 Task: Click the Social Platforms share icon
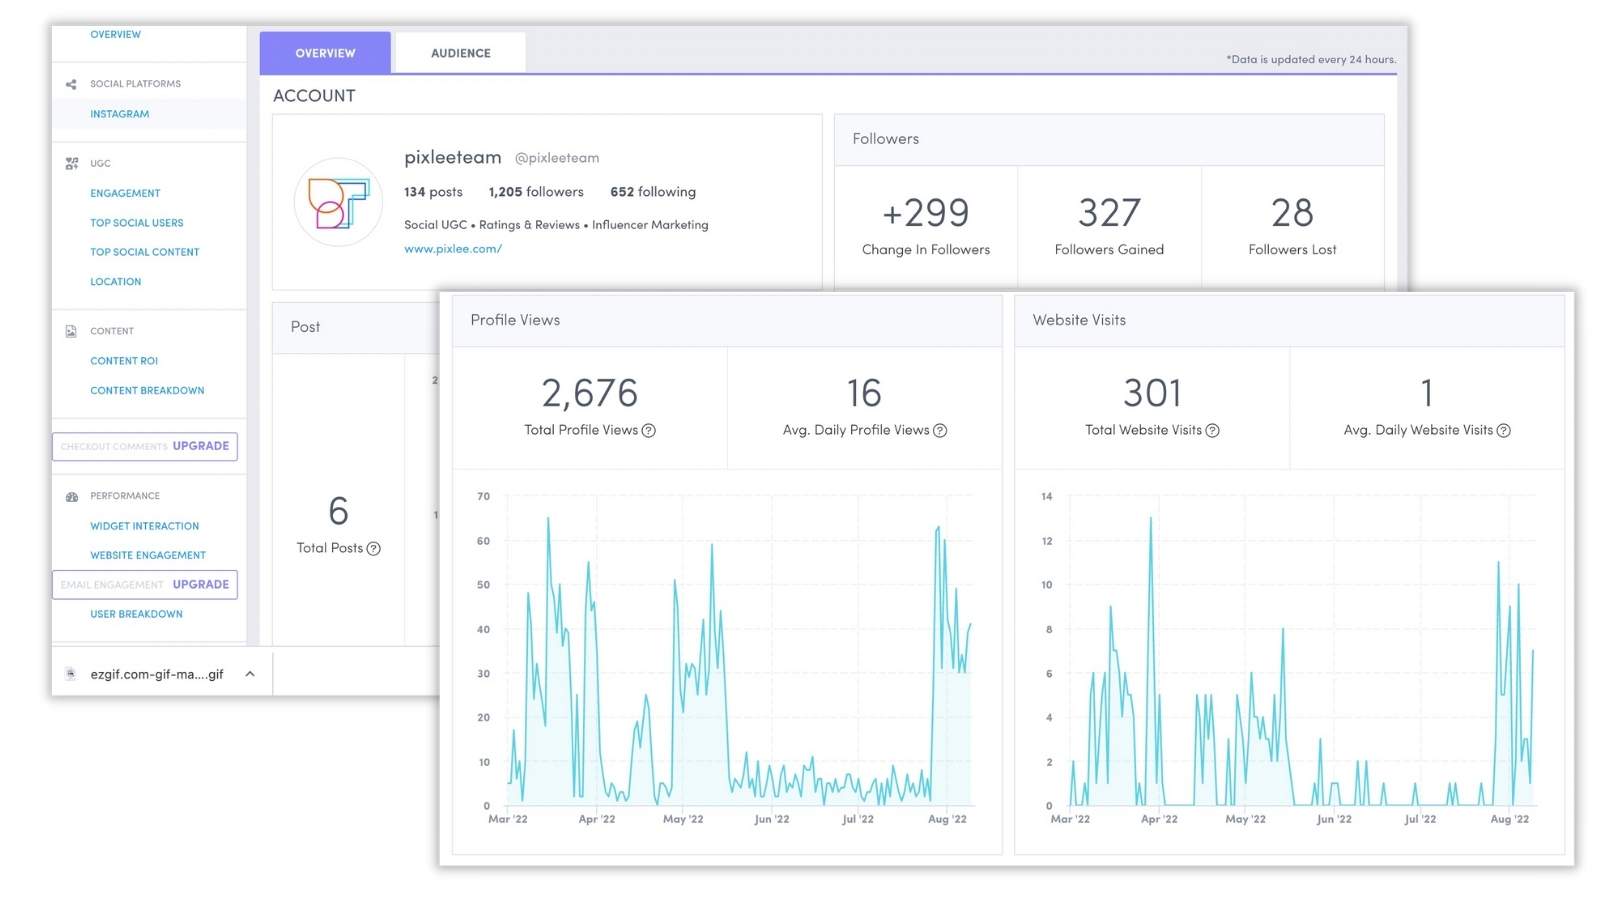[x=71, y=84]
